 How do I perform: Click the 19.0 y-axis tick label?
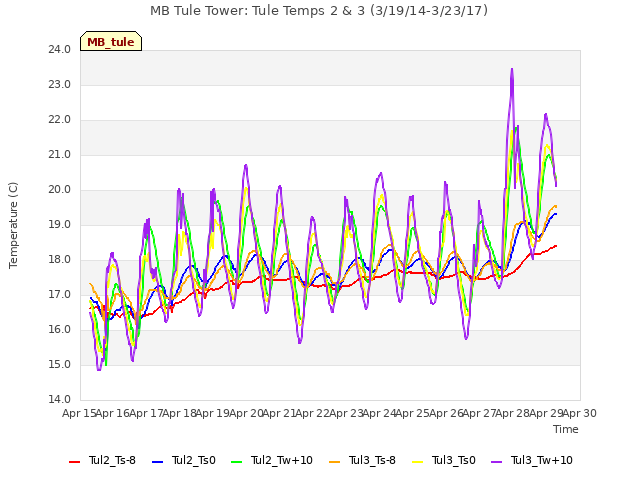tap(60, 225)
